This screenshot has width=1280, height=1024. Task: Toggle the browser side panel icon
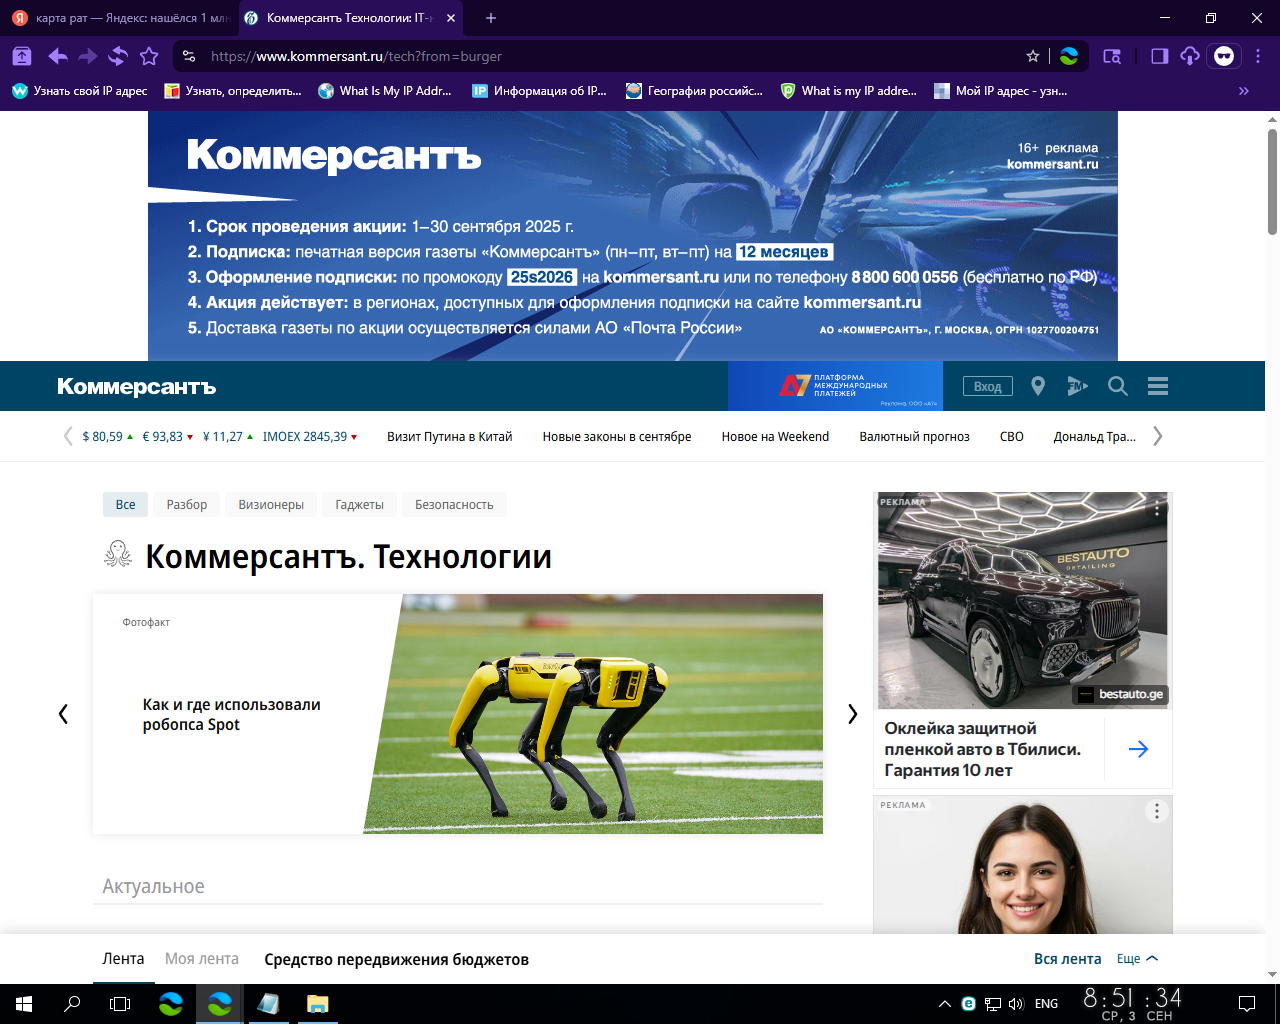click(x=1159, y=56)
